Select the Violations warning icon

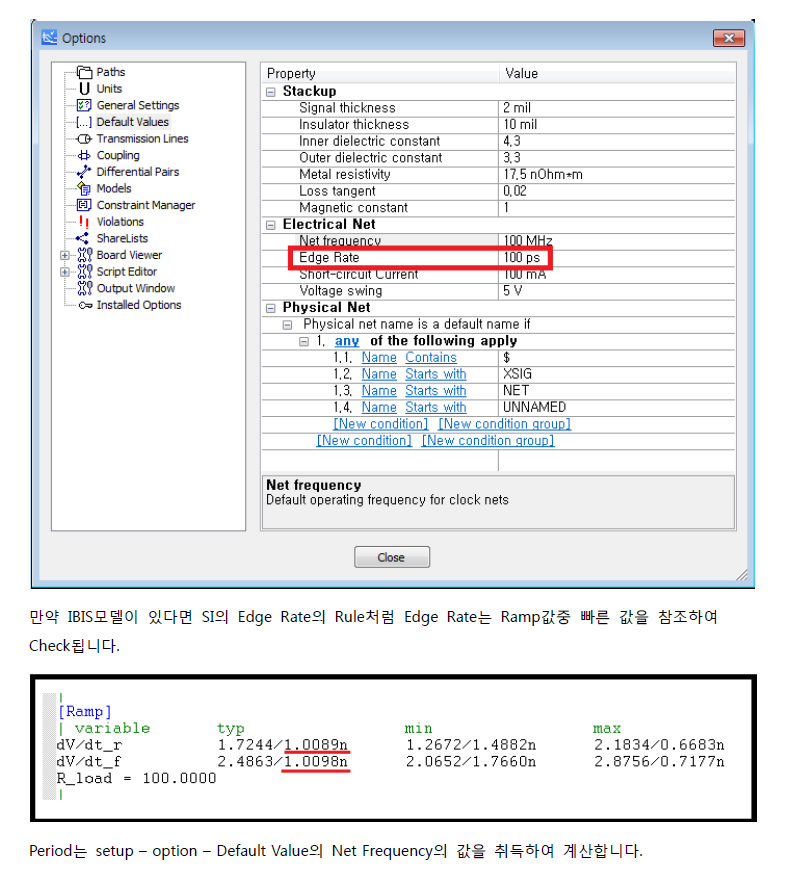84,222
